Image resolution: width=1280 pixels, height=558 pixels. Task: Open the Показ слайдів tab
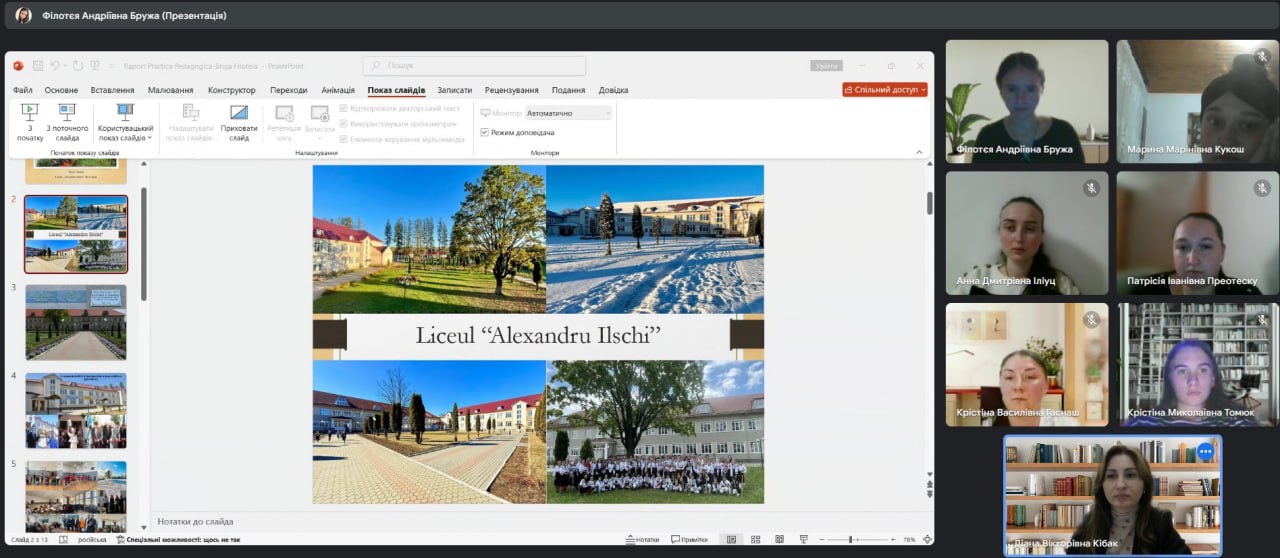[396, 90]
